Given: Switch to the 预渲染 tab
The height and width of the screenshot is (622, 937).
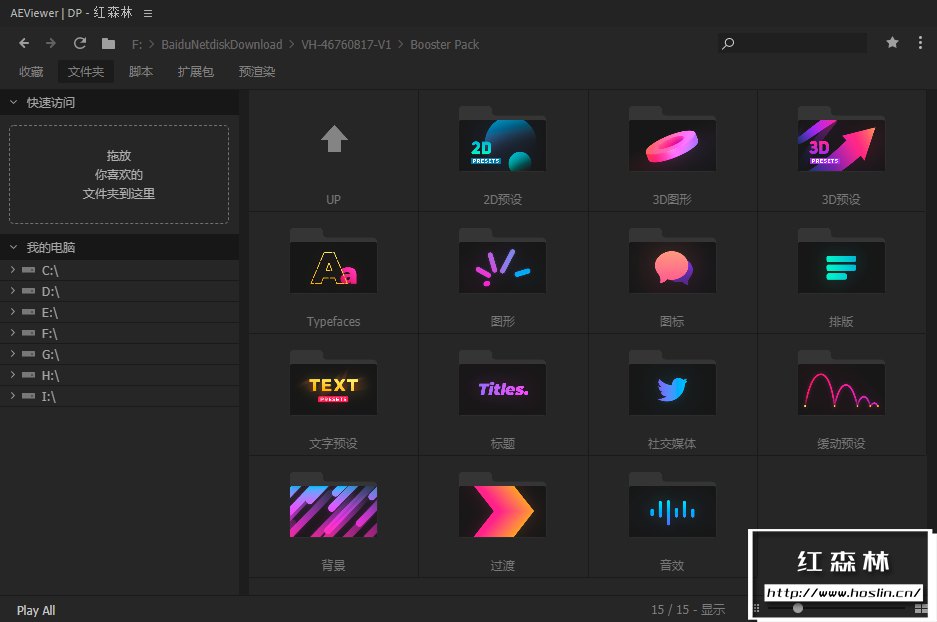Looking at the screenshot, I should tap(257, 72).
